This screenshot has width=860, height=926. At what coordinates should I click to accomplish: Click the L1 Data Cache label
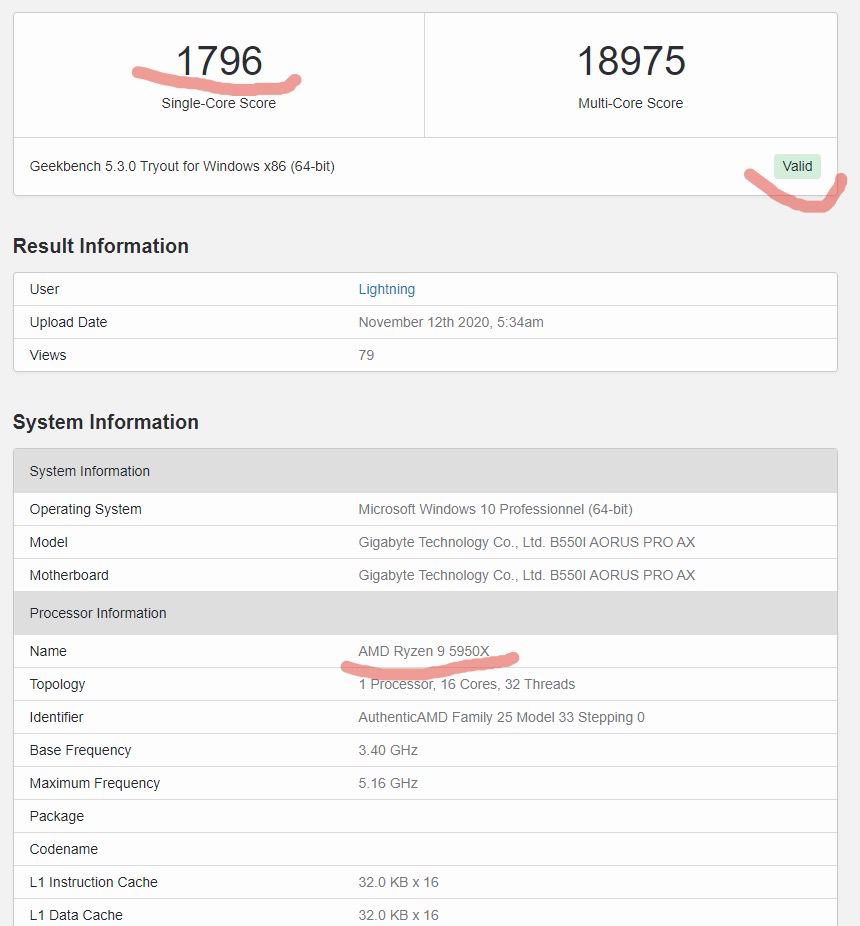pyautogui.click(x=76, y=915)
